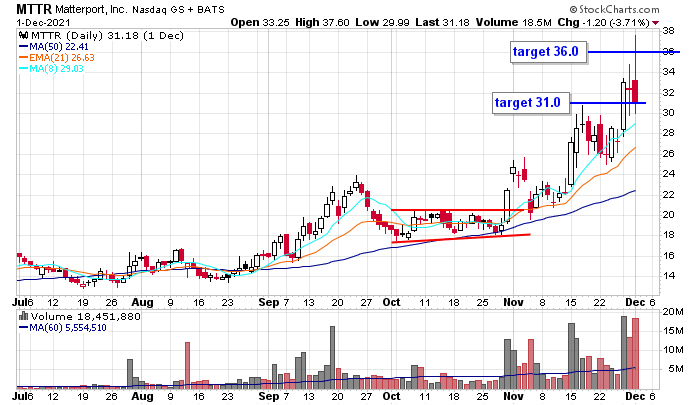Click the 'target 31.0' annotation label
The width and height of the screenshot is (700, 405).
pyautogui.click(x=531, y=103)
